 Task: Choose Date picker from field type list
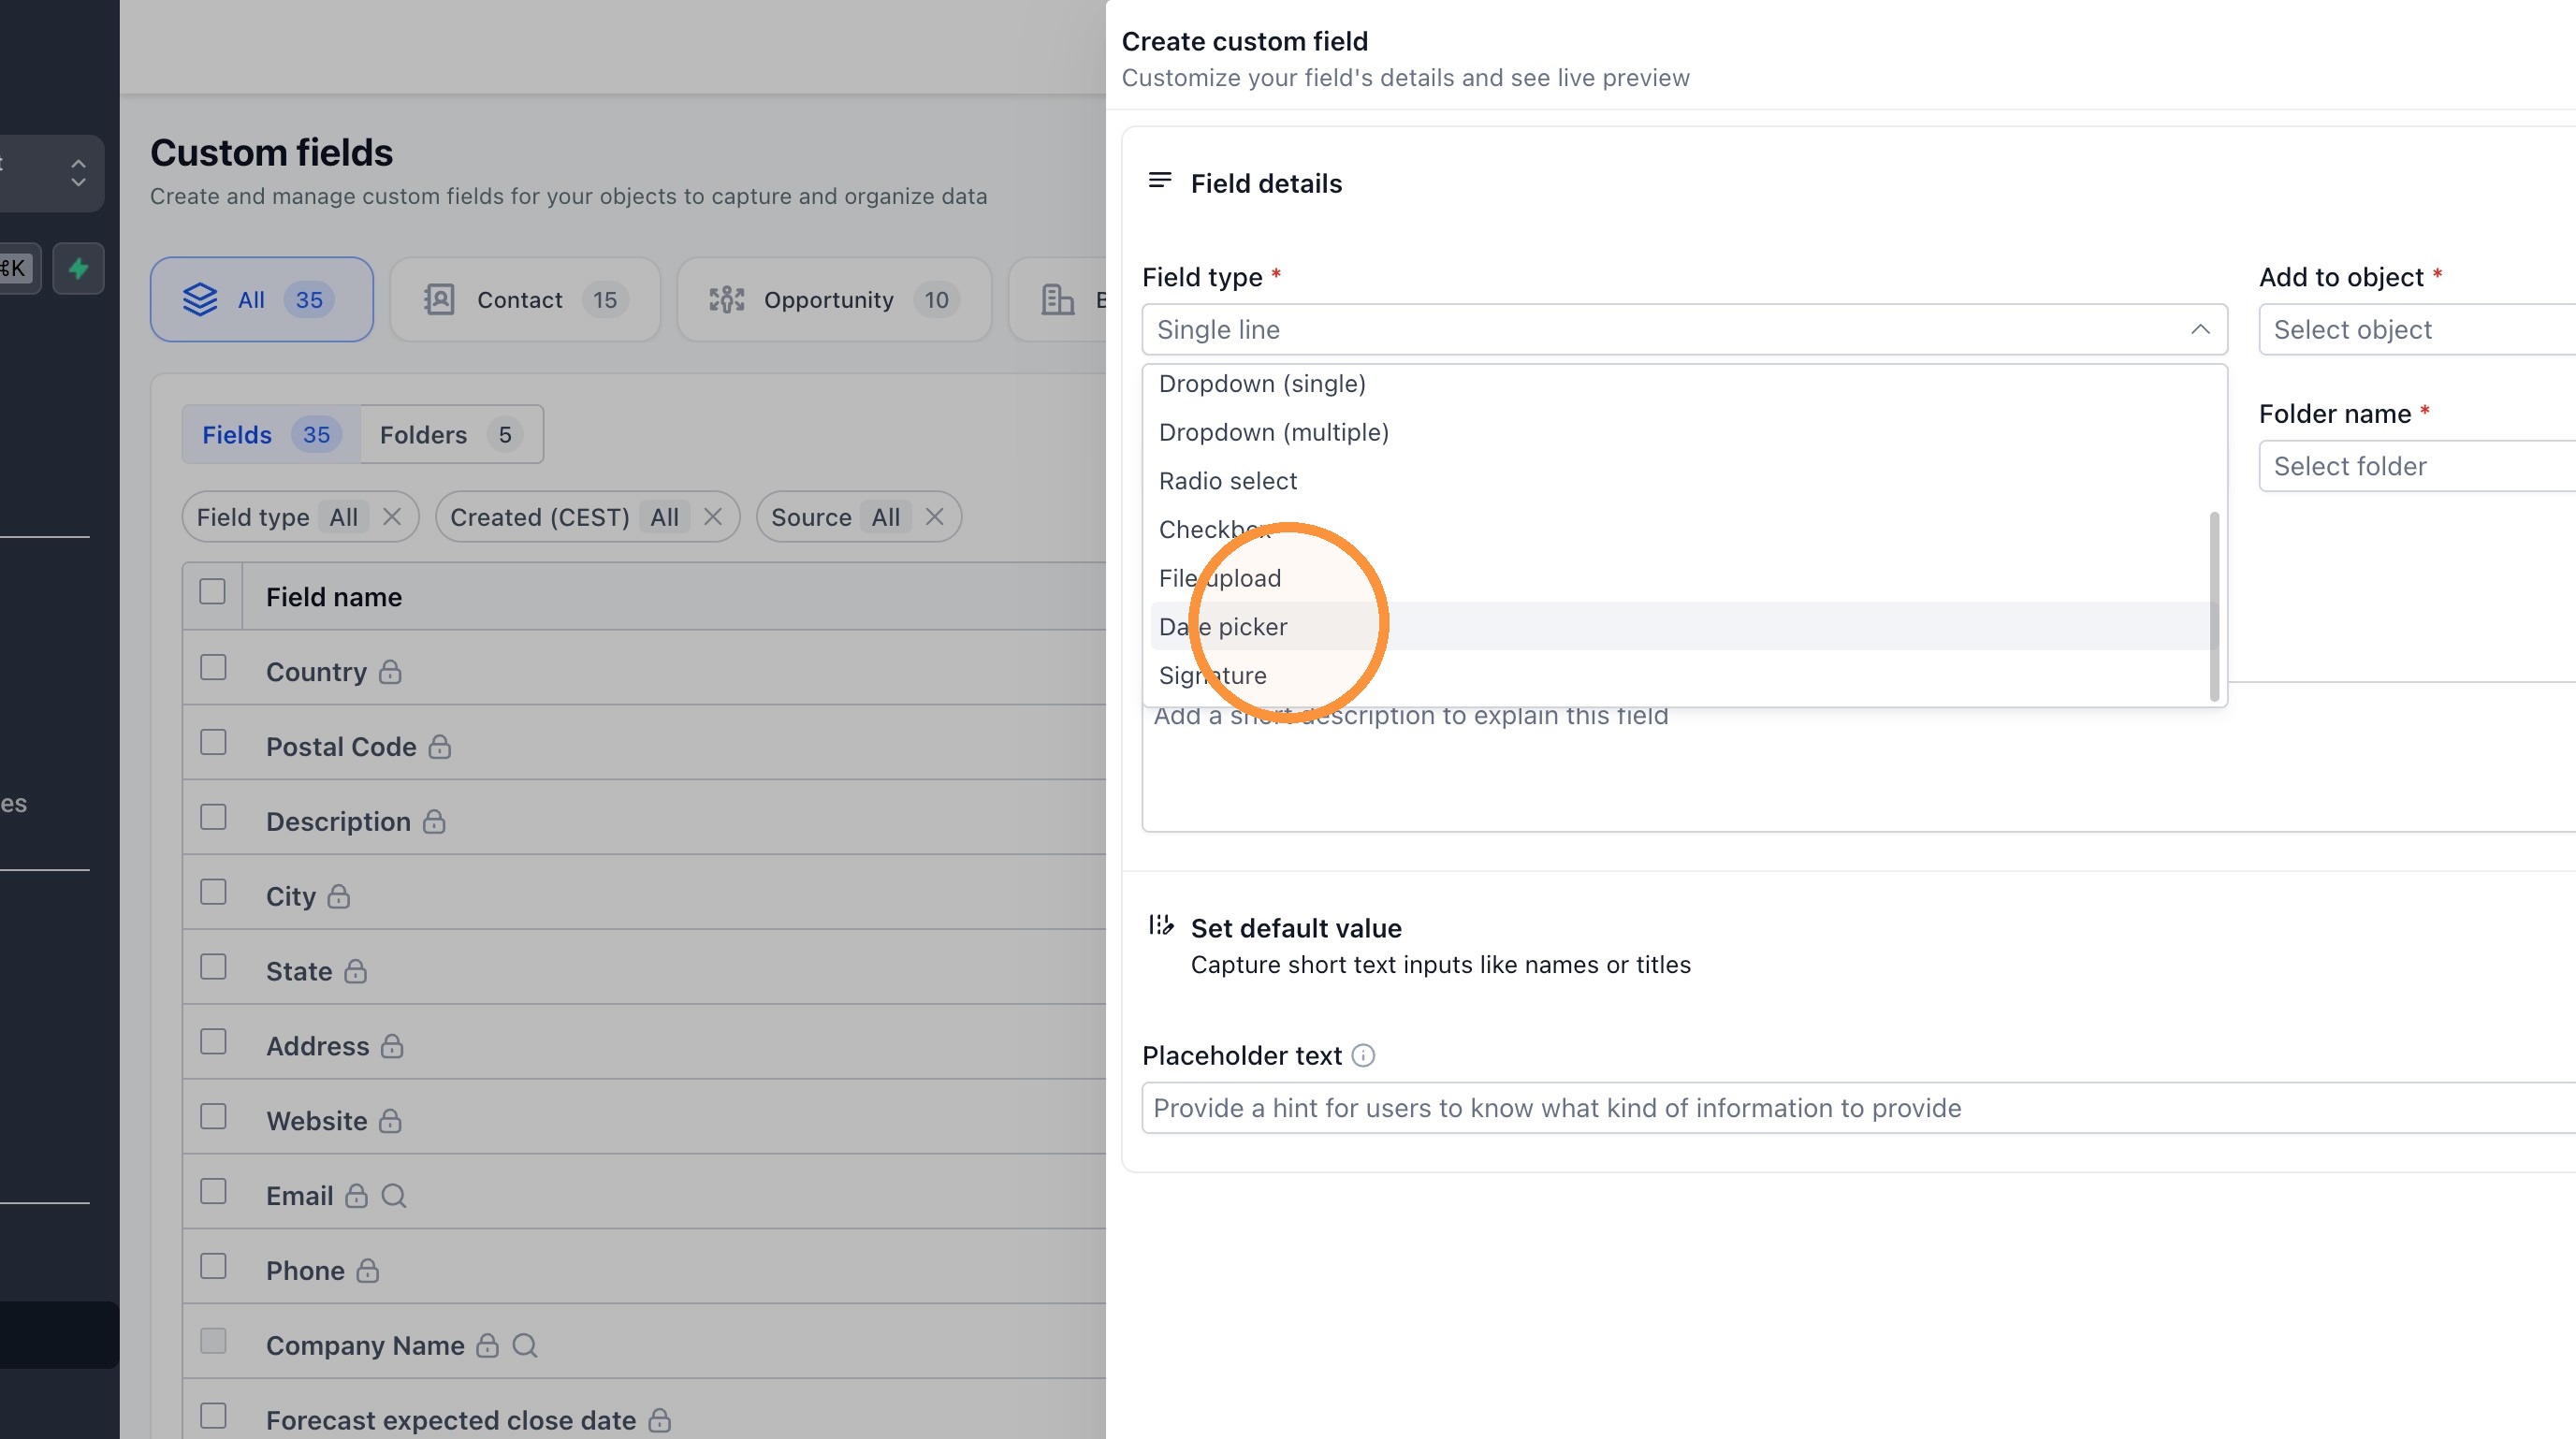pos(1684,628)
